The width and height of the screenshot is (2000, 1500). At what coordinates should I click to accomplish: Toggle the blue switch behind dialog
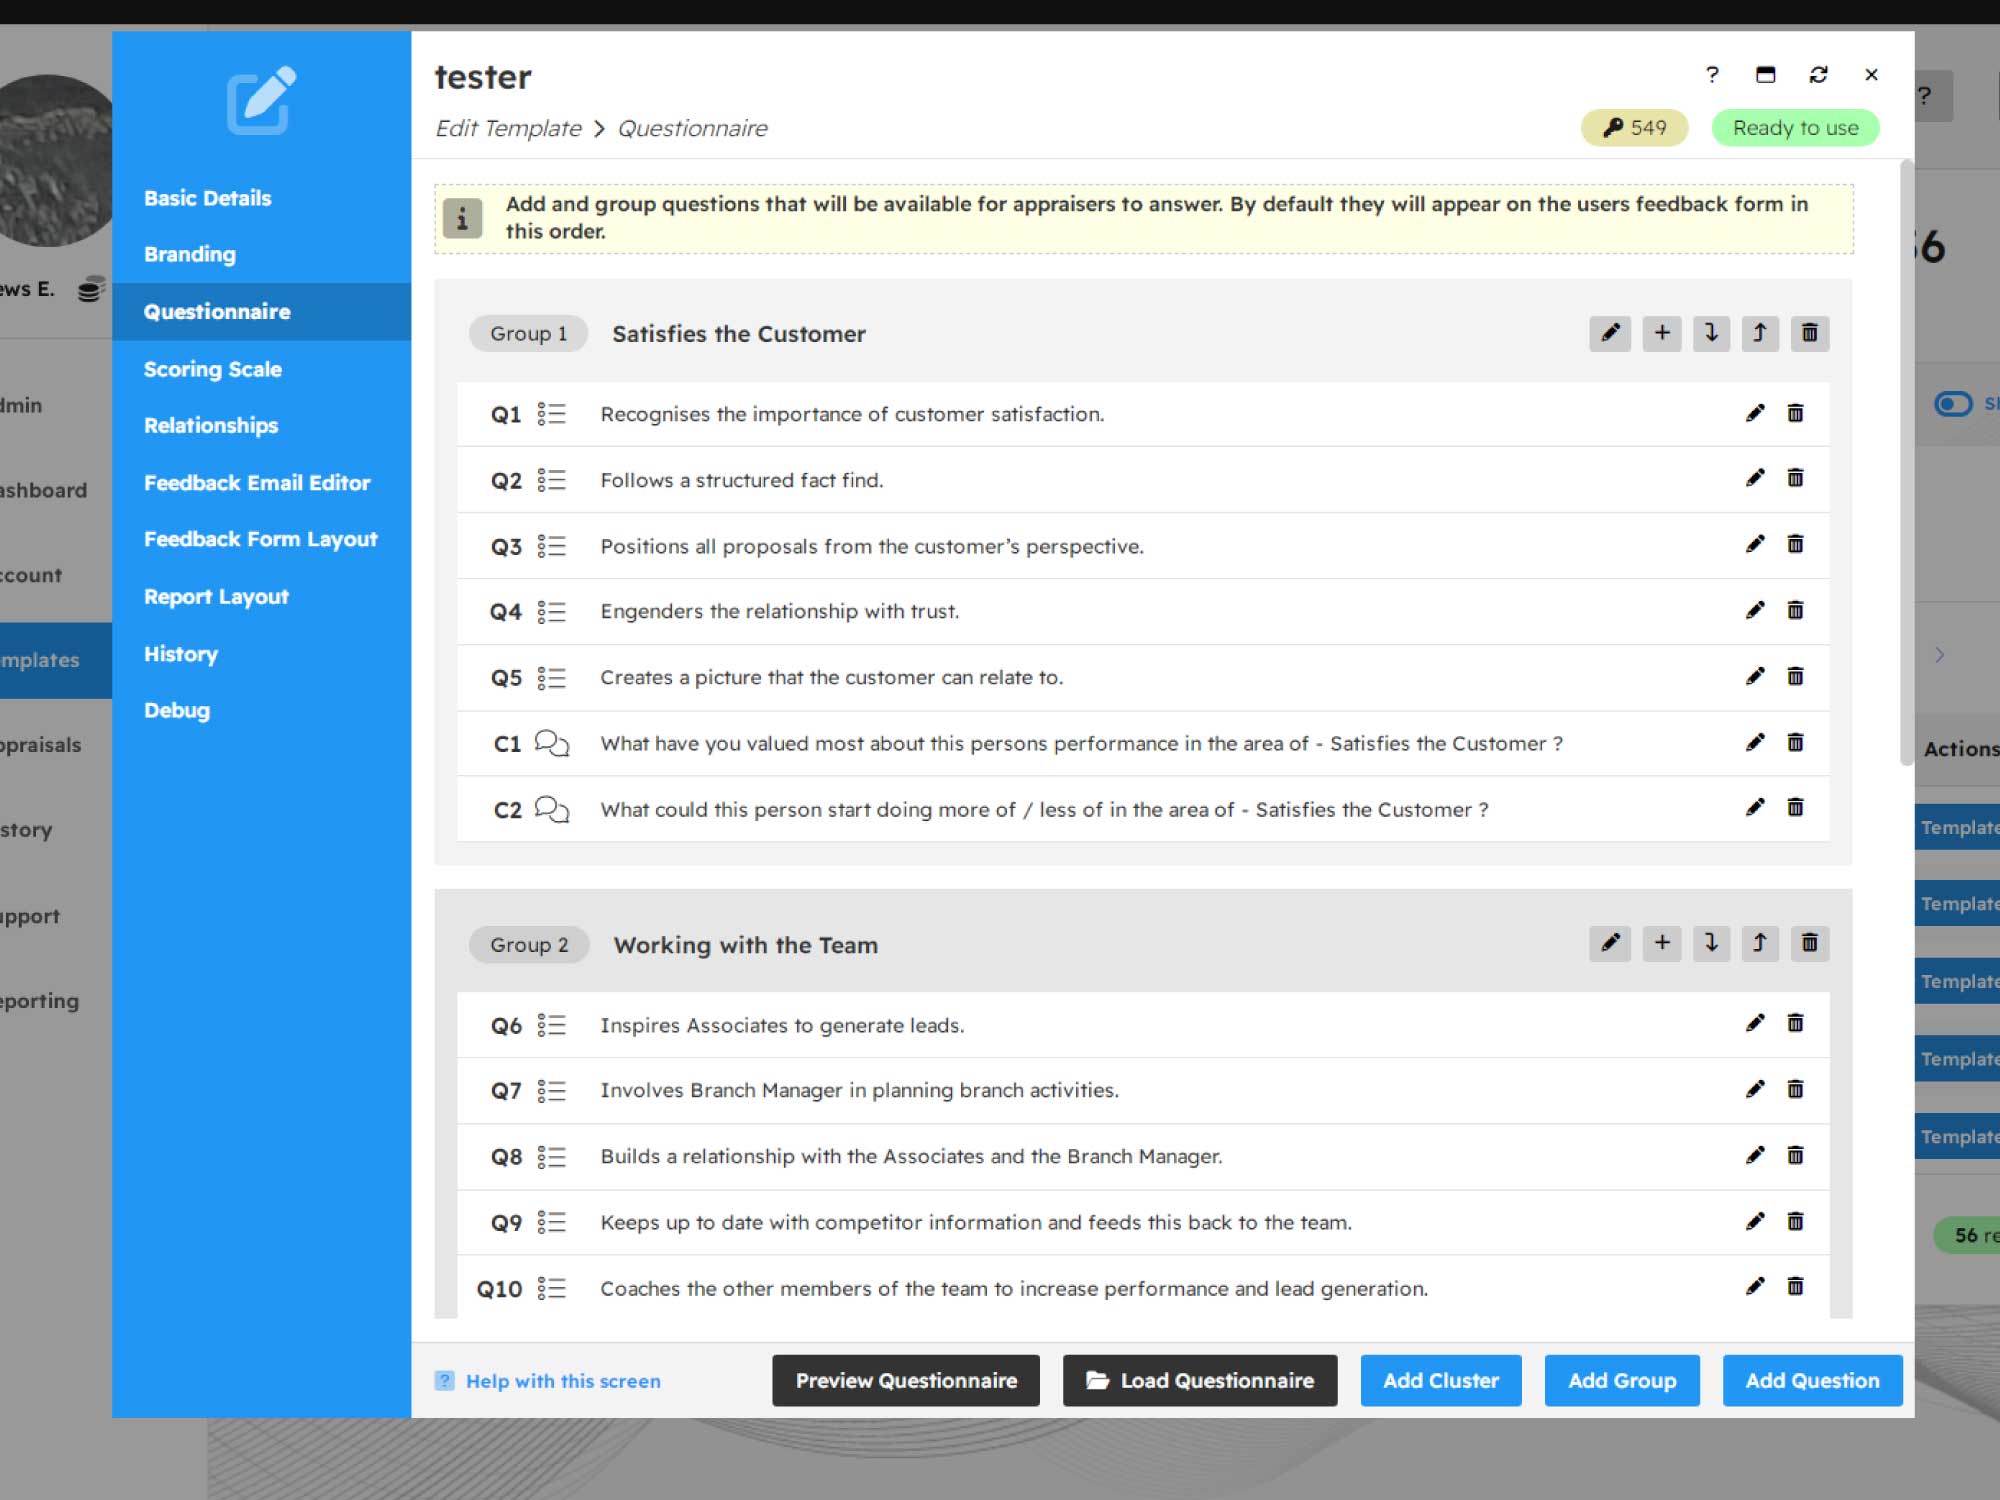1952,404
